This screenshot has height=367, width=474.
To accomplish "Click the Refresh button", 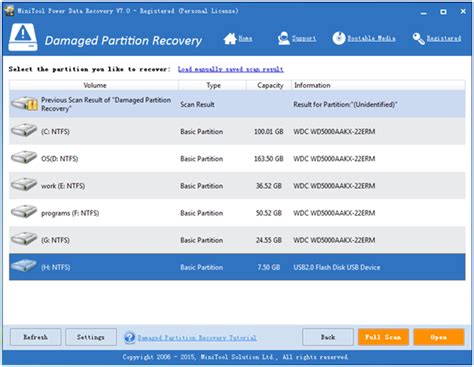I will click(35, 337).
